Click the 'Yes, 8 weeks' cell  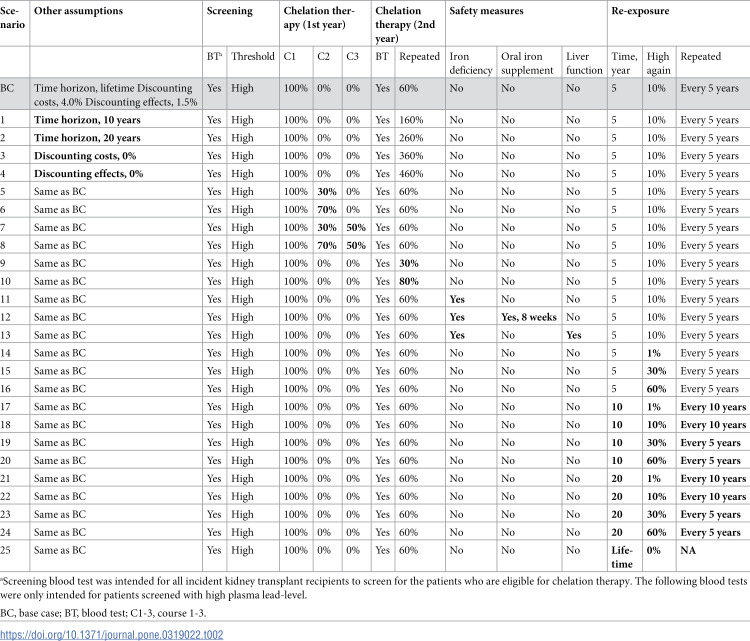coord(529,317)
